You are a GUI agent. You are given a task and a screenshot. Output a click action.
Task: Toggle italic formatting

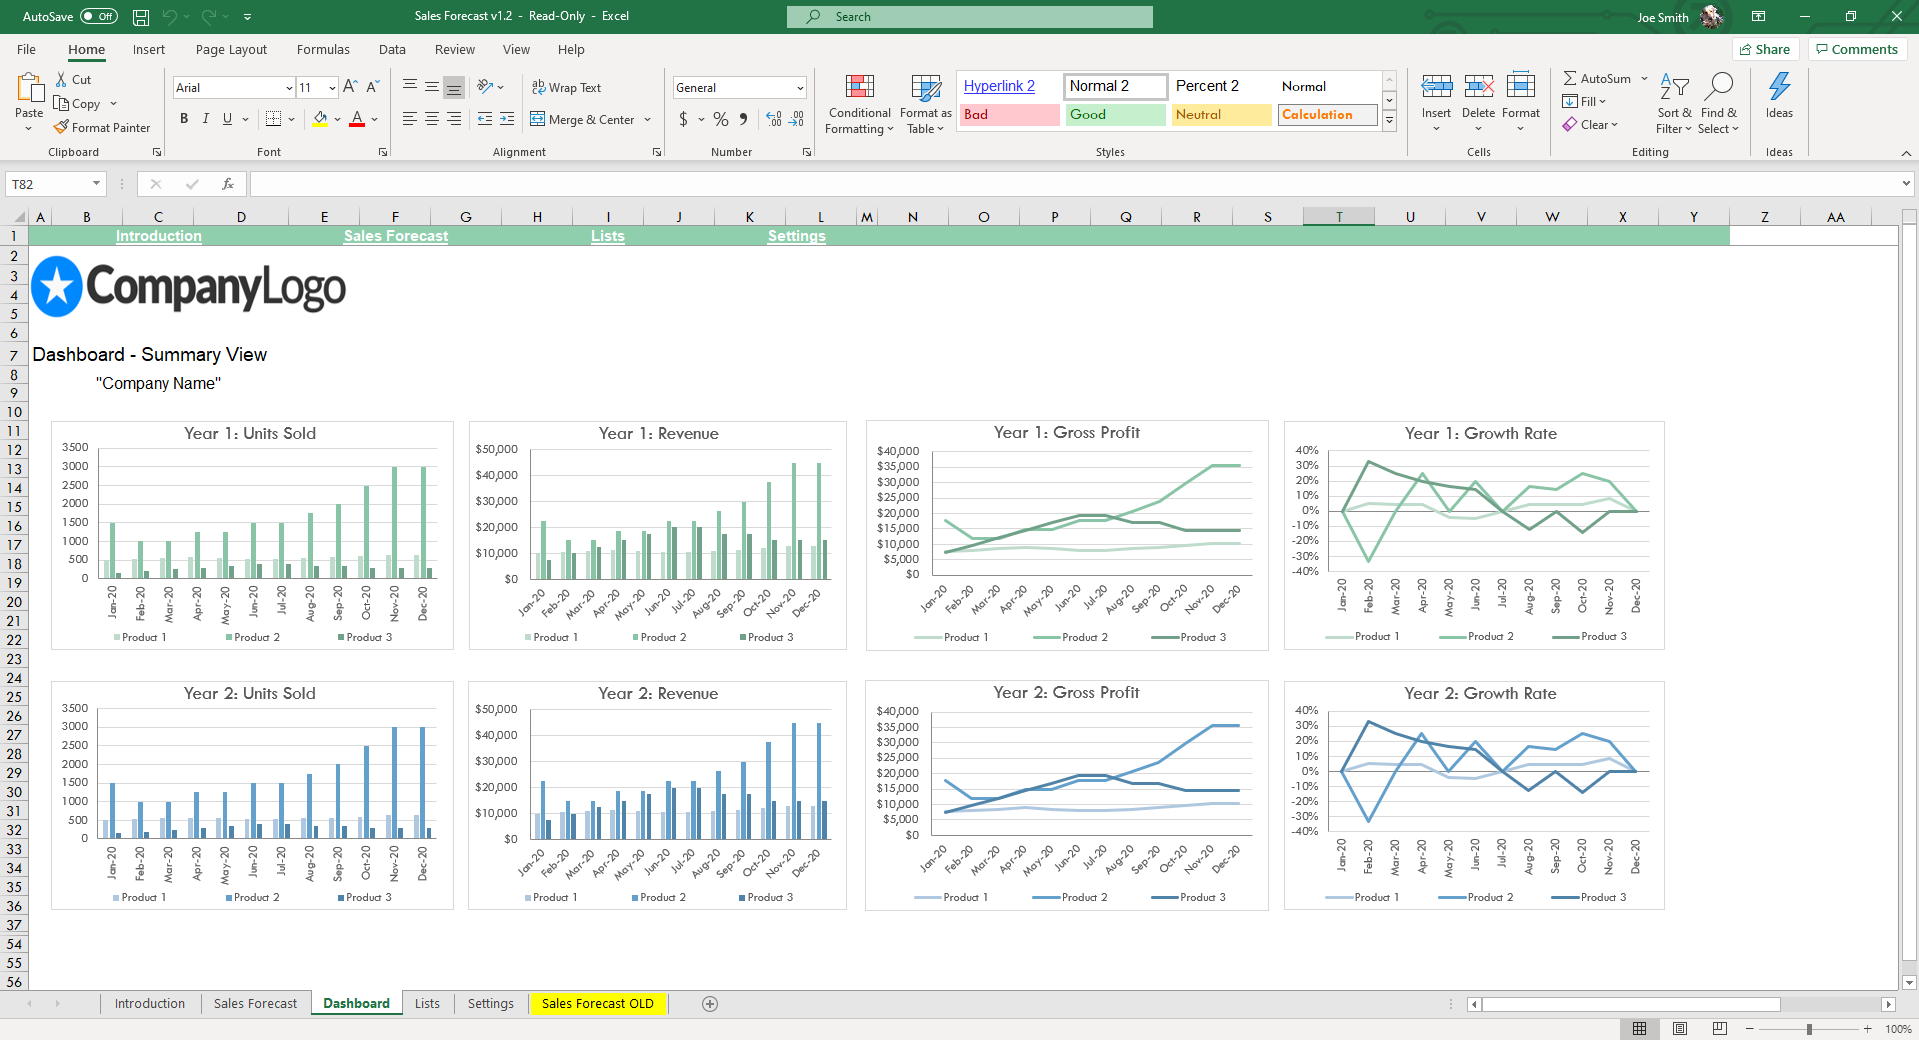[x=205, y=118]
